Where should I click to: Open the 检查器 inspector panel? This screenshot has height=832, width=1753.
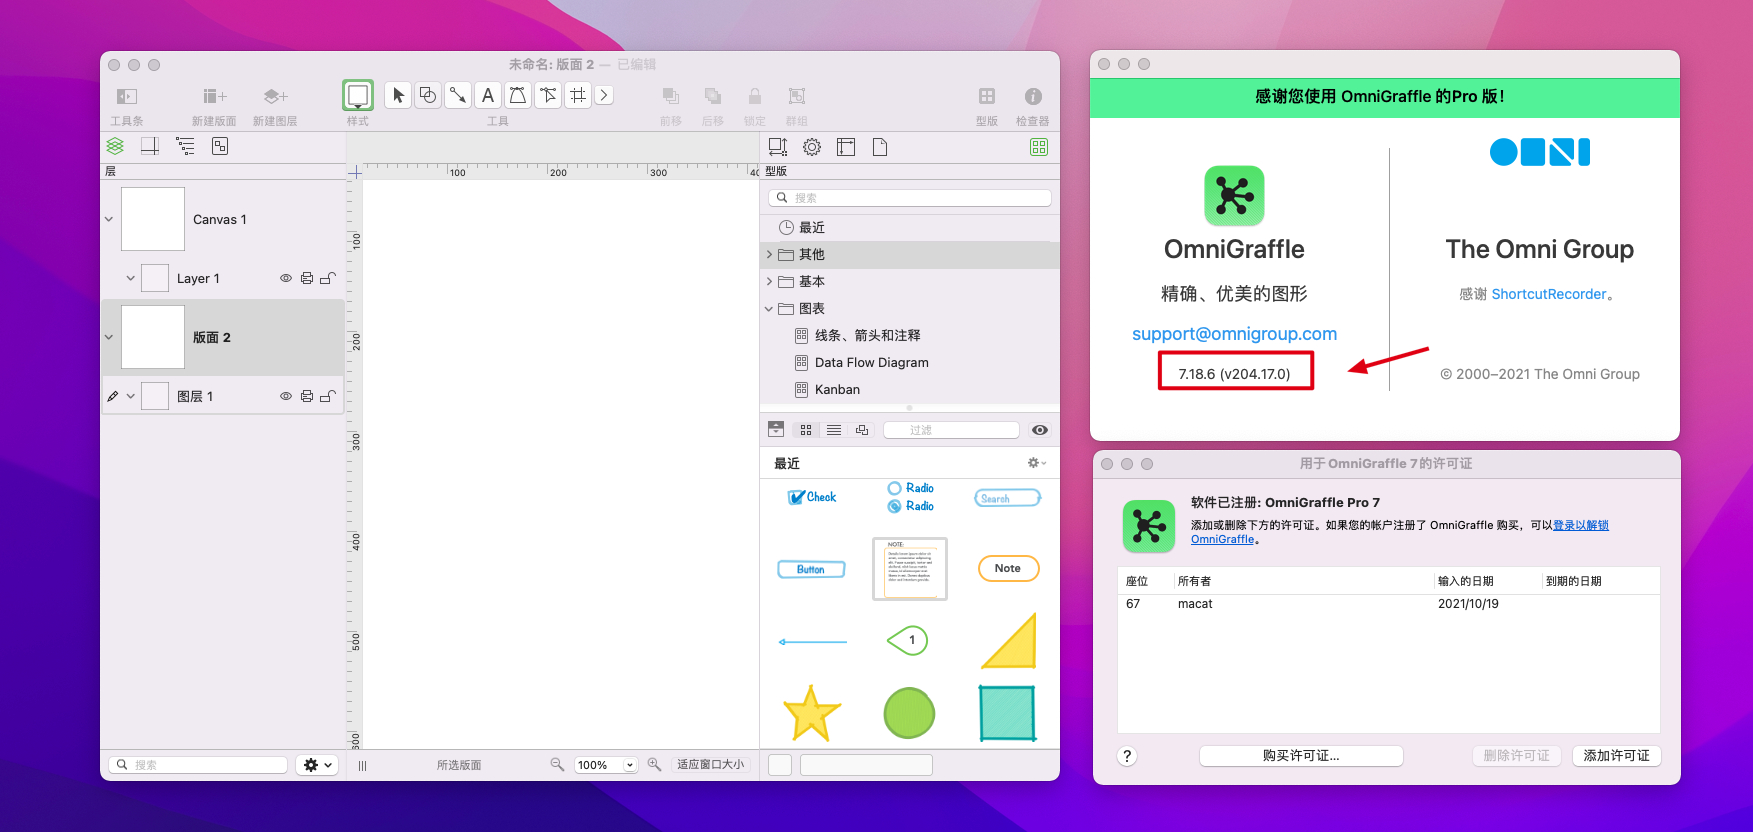coord(1033,96)
